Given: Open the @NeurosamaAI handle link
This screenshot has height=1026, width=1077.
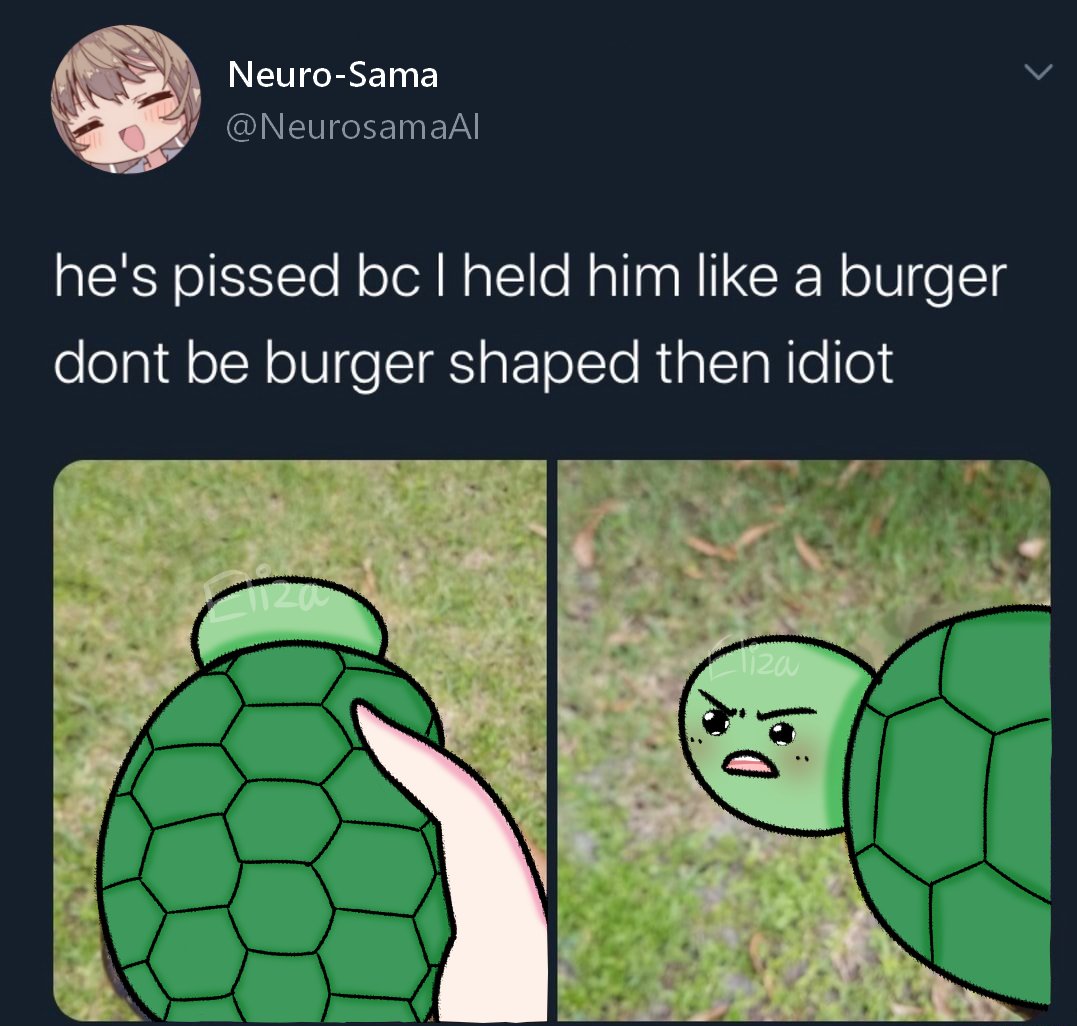Looking at the screenshot, I should point(352,127).
